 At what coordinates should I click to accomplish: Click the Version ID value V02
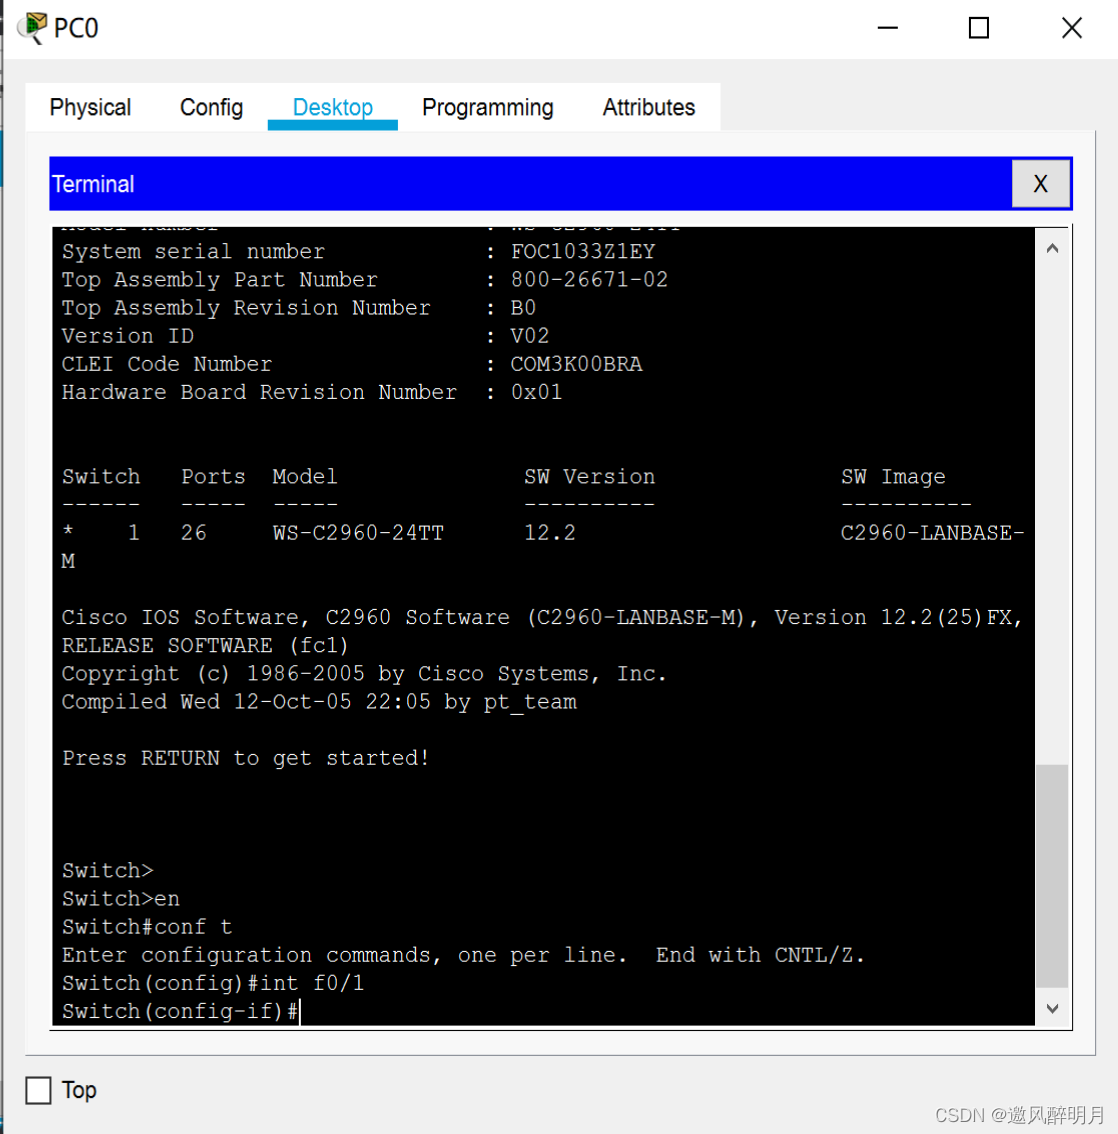(x=529, y=336)
